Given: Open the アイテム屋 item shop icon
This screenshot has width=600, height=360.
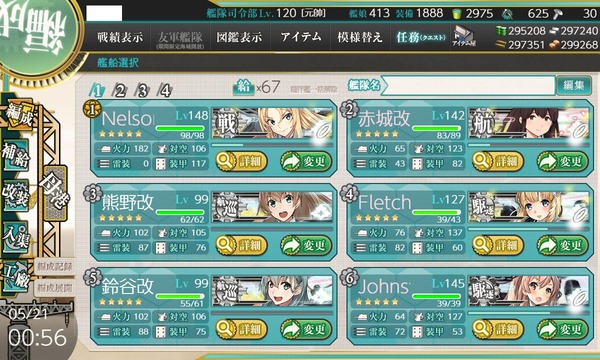Looking at the screenshot, I should click(464, 37).
